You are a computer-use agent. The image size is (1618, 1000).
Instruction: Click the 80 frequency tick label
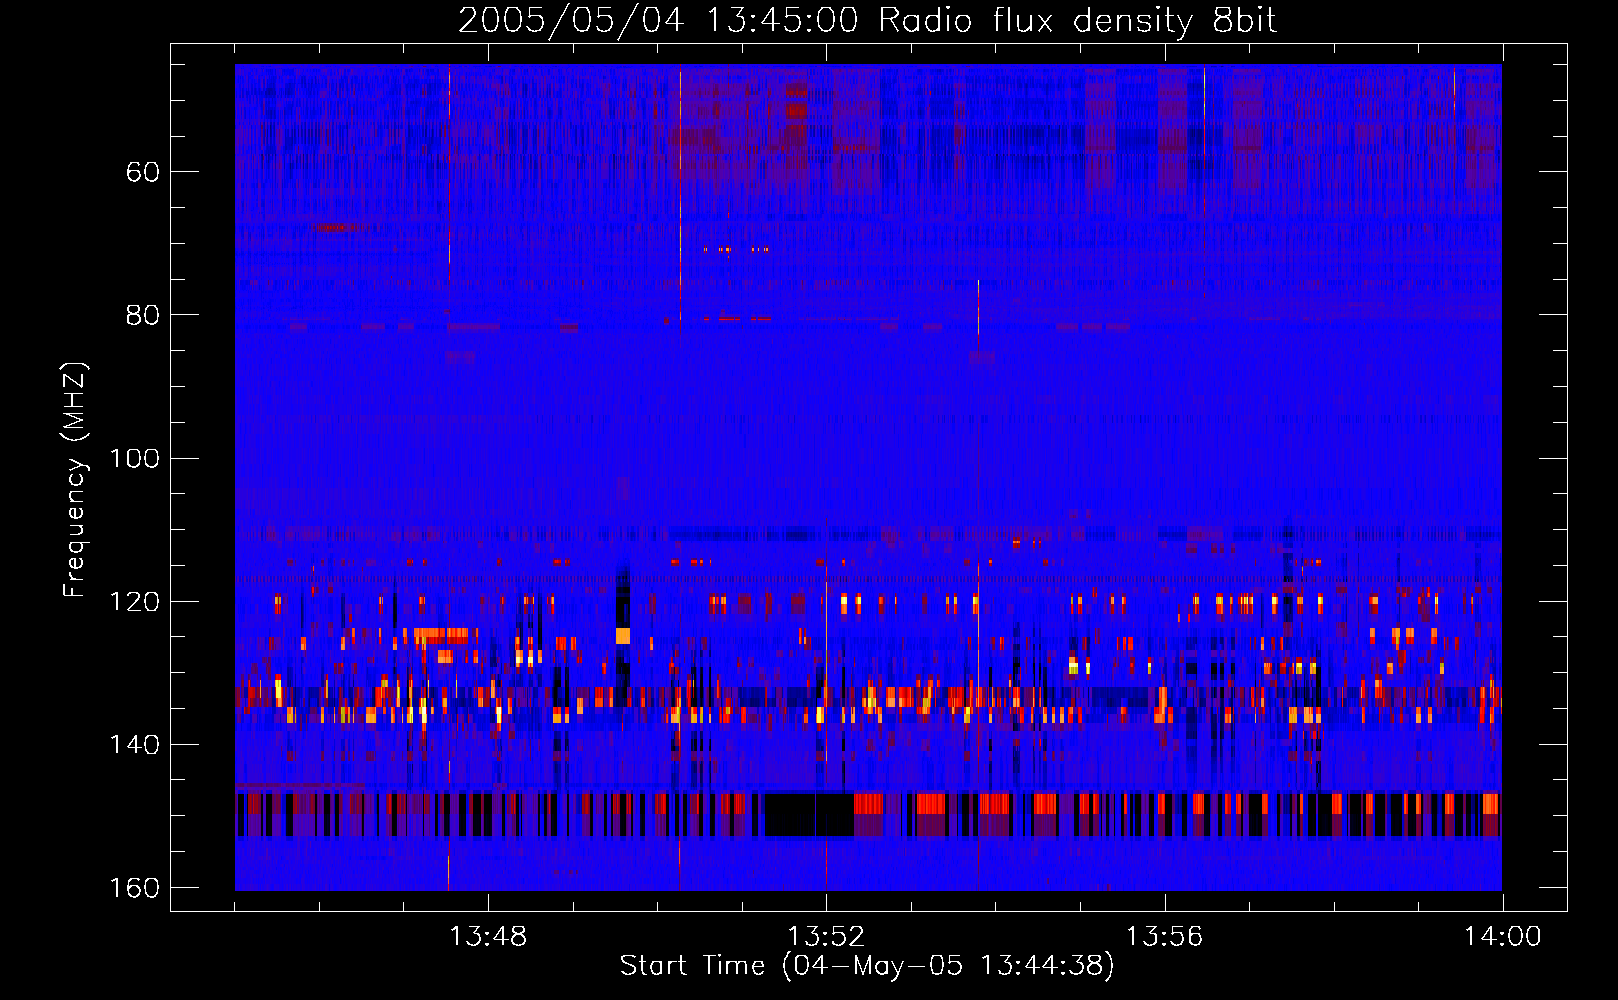pos(143,315)
